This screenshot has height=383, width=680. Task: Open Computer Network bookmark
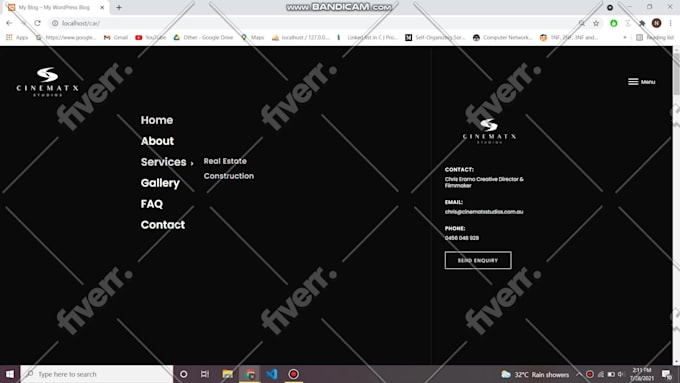[502, 37]
